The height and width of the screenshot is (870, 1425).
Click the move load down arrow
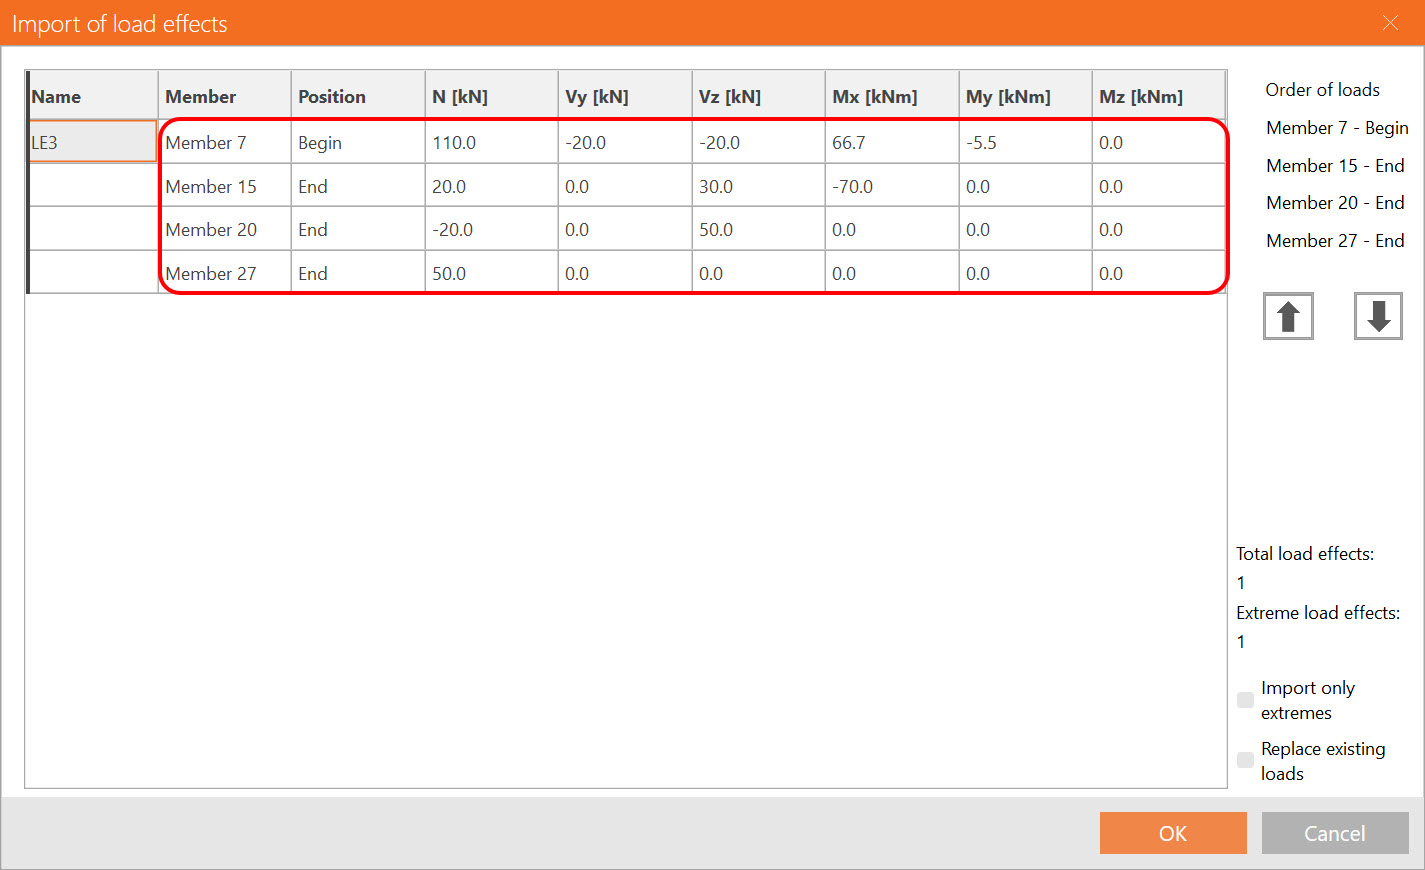click(x=1378, y=317)
